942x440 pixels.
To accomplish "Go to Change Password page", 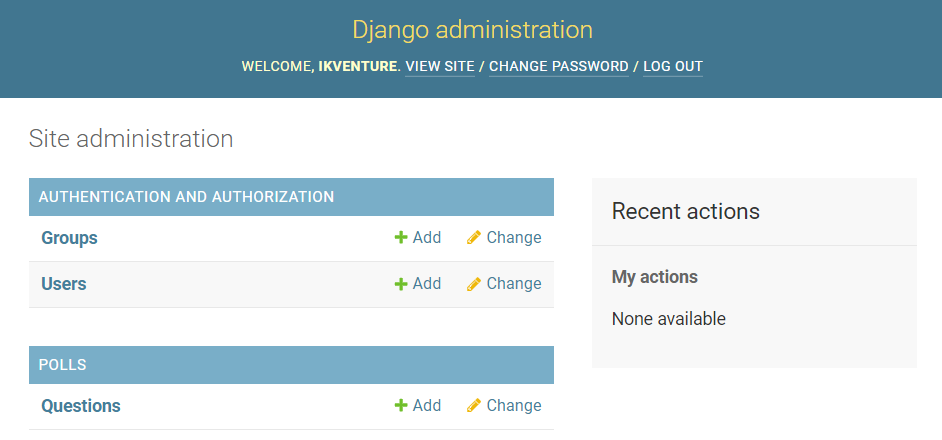I will (559, 67).
